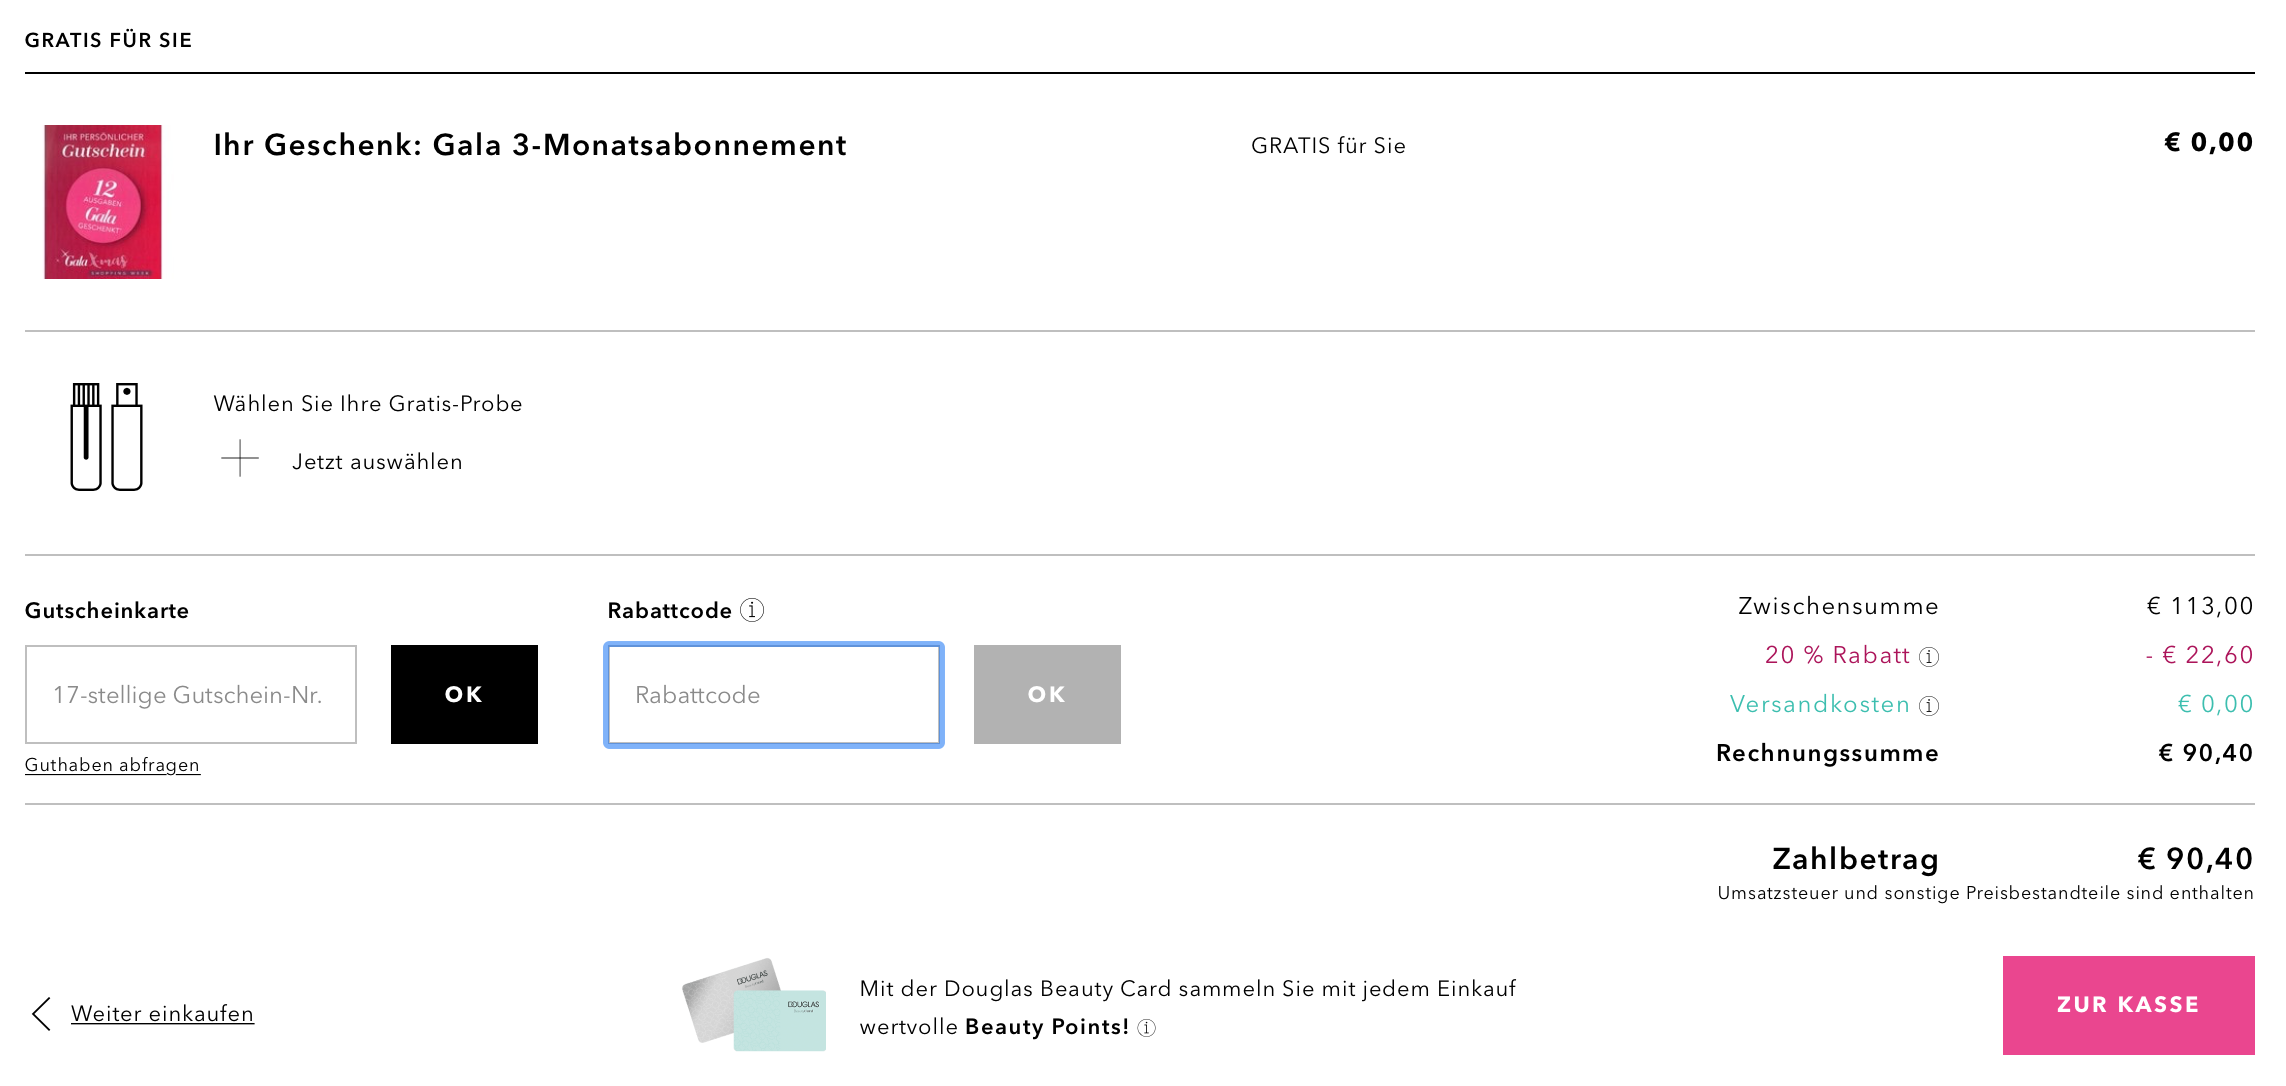Screen dimensions: 2286x1086
Task: Click the back arrow beside Weiter einkaufen
Action: pyautogui.click(x=41, y=1013)
